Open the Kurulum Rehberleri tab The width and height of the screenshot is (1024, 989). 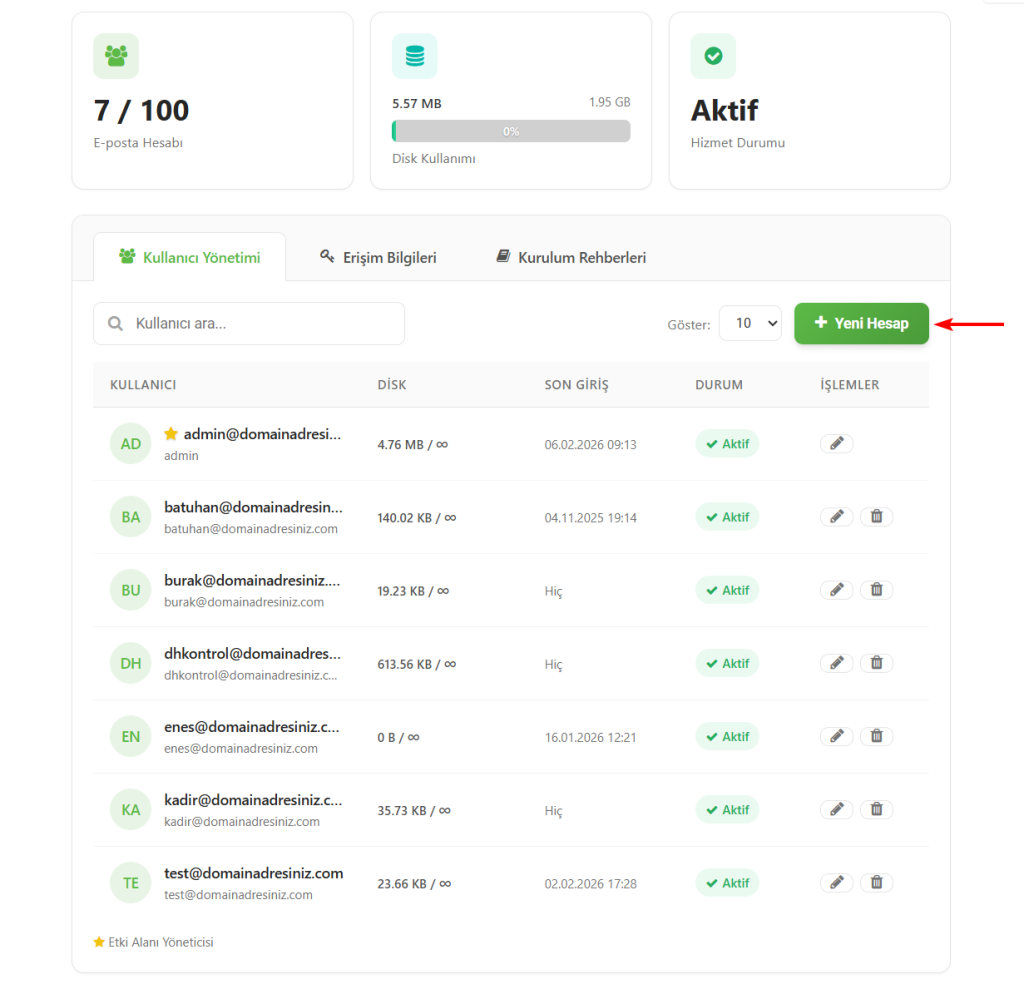pos(571,257)
